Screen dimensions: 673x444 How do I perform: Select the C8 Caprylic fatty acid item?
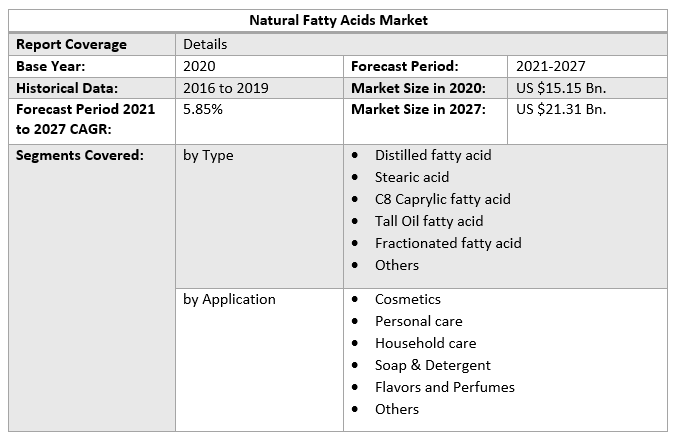pyautogui.click(x=442, y=199)
